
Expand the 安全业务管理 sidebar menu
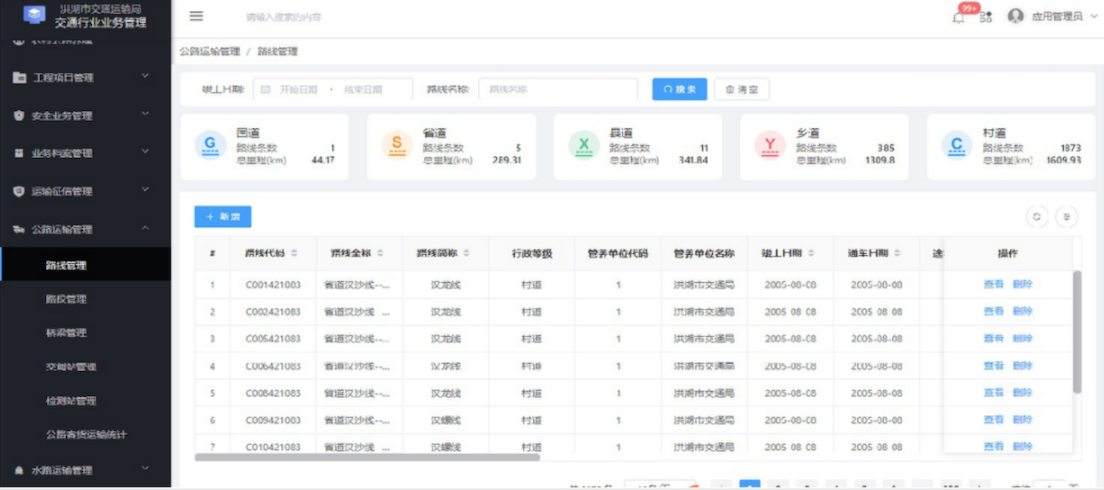coord(85,116)
